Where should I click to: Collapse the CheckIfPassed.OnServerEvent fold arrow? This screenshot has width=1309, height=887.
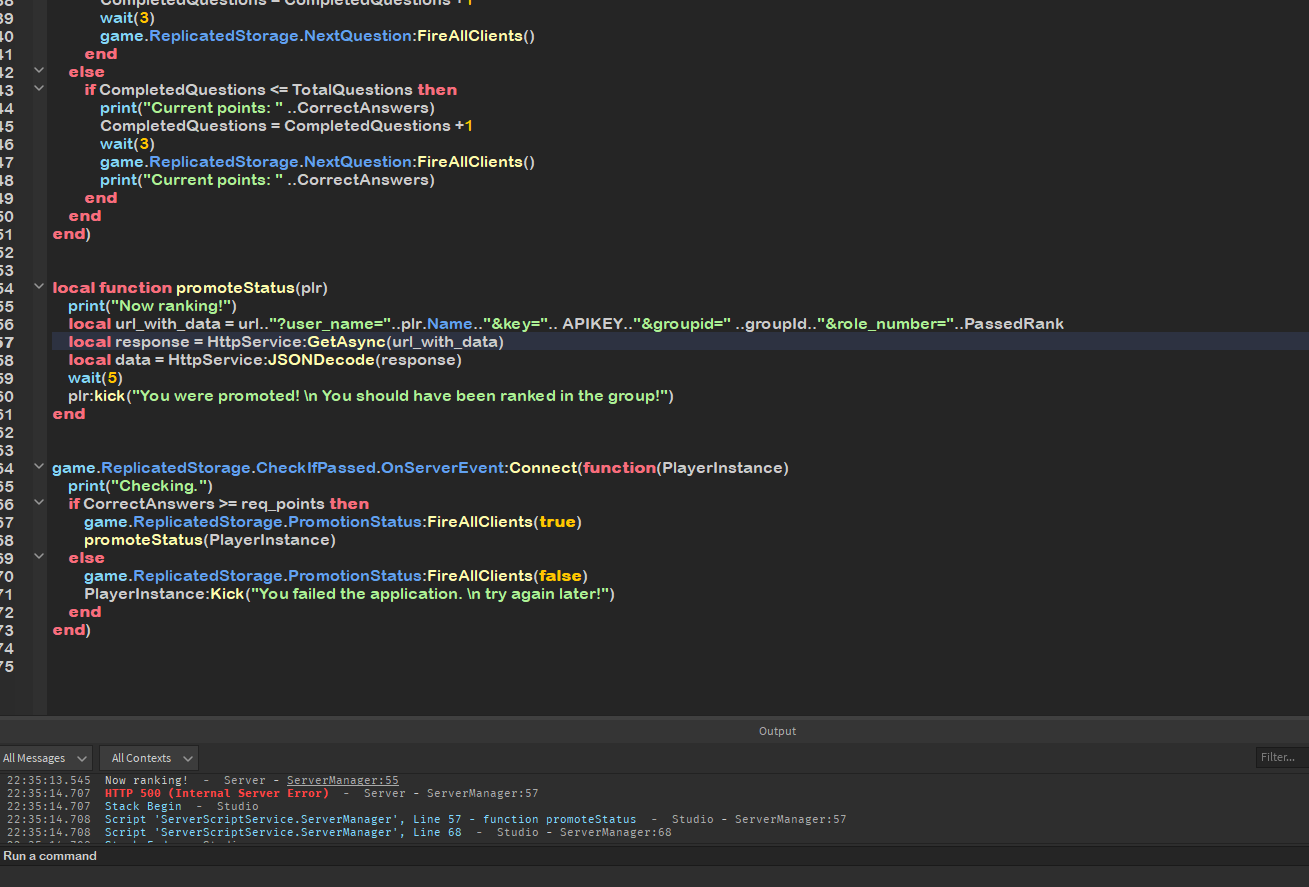39,466
